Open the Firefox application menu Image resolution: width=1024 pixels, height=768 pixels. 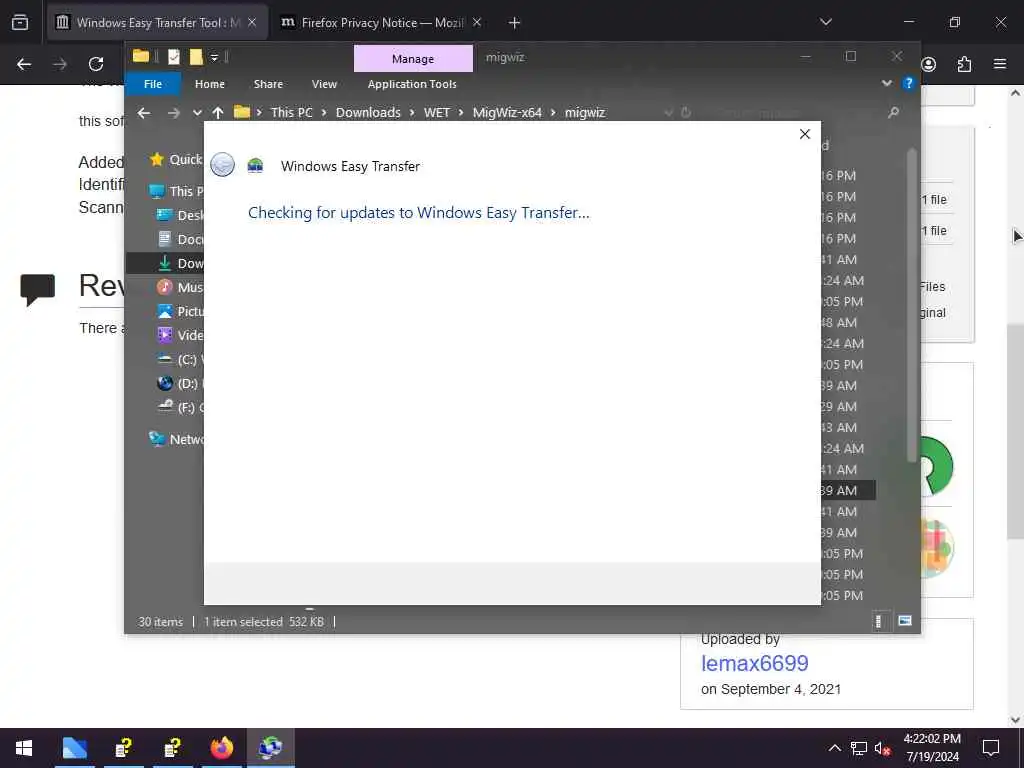coord(1000,64)
